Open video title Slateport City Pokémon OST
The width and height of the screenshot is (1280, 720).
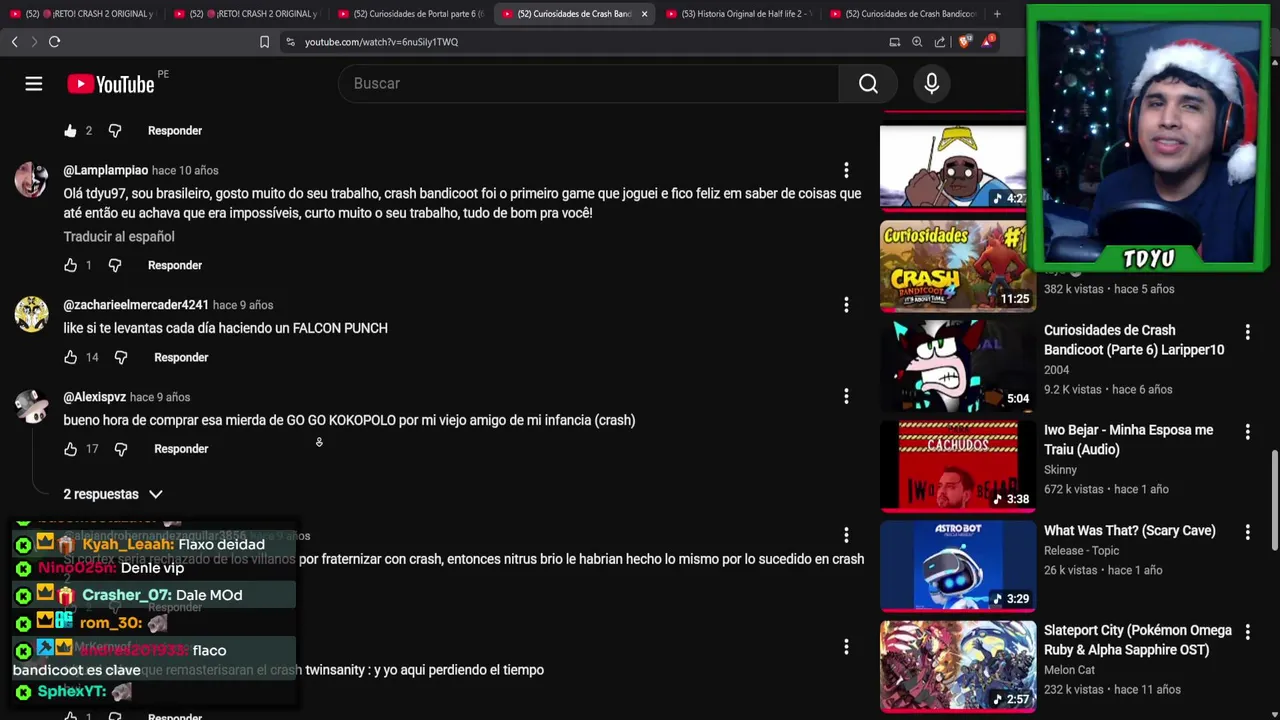pyautogui.click(x=1137, y=641)
